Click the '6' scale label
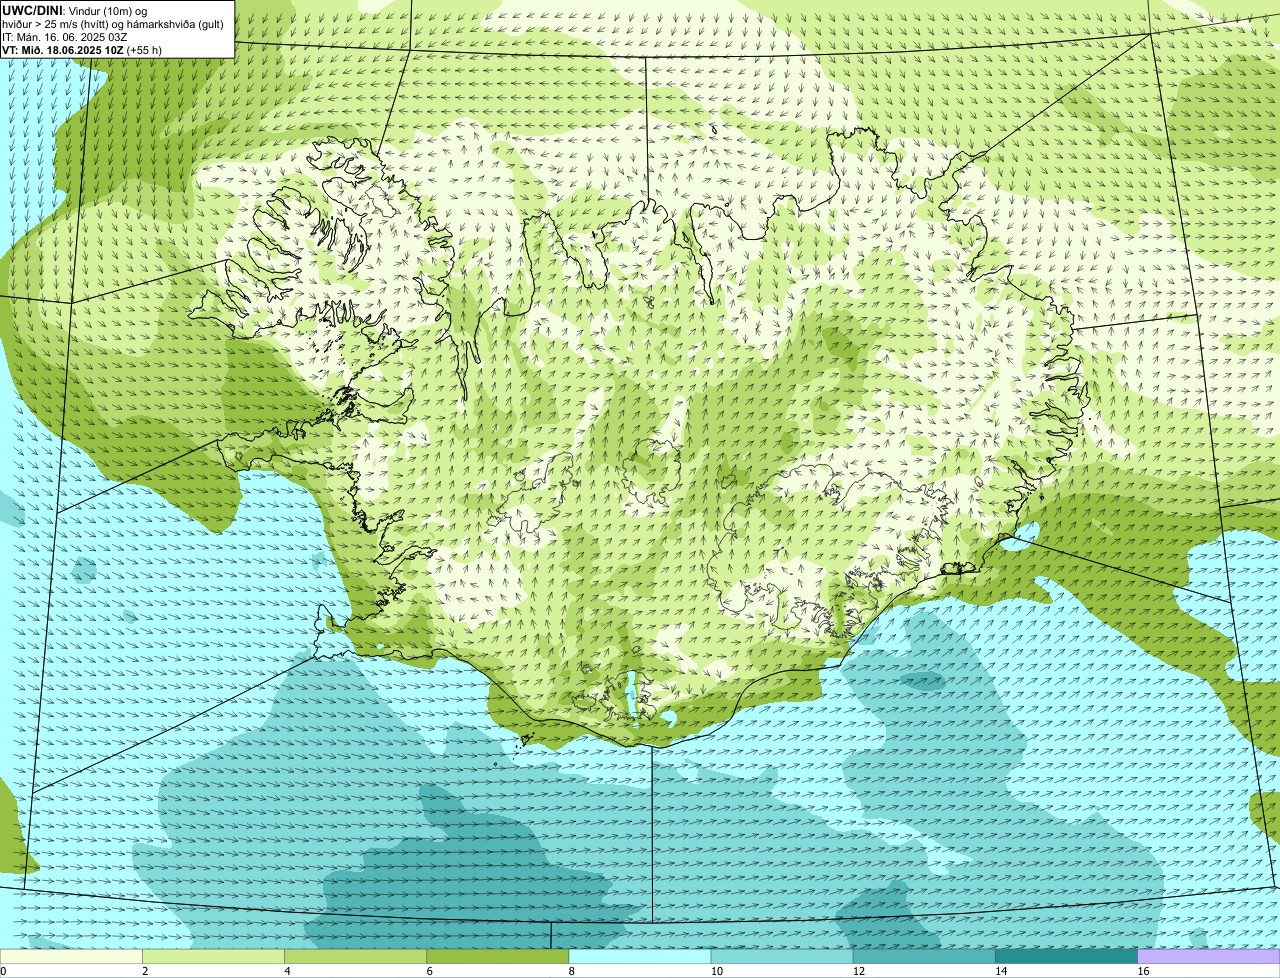The width and height of the screenshot is (1280, 978). [430, 971]
